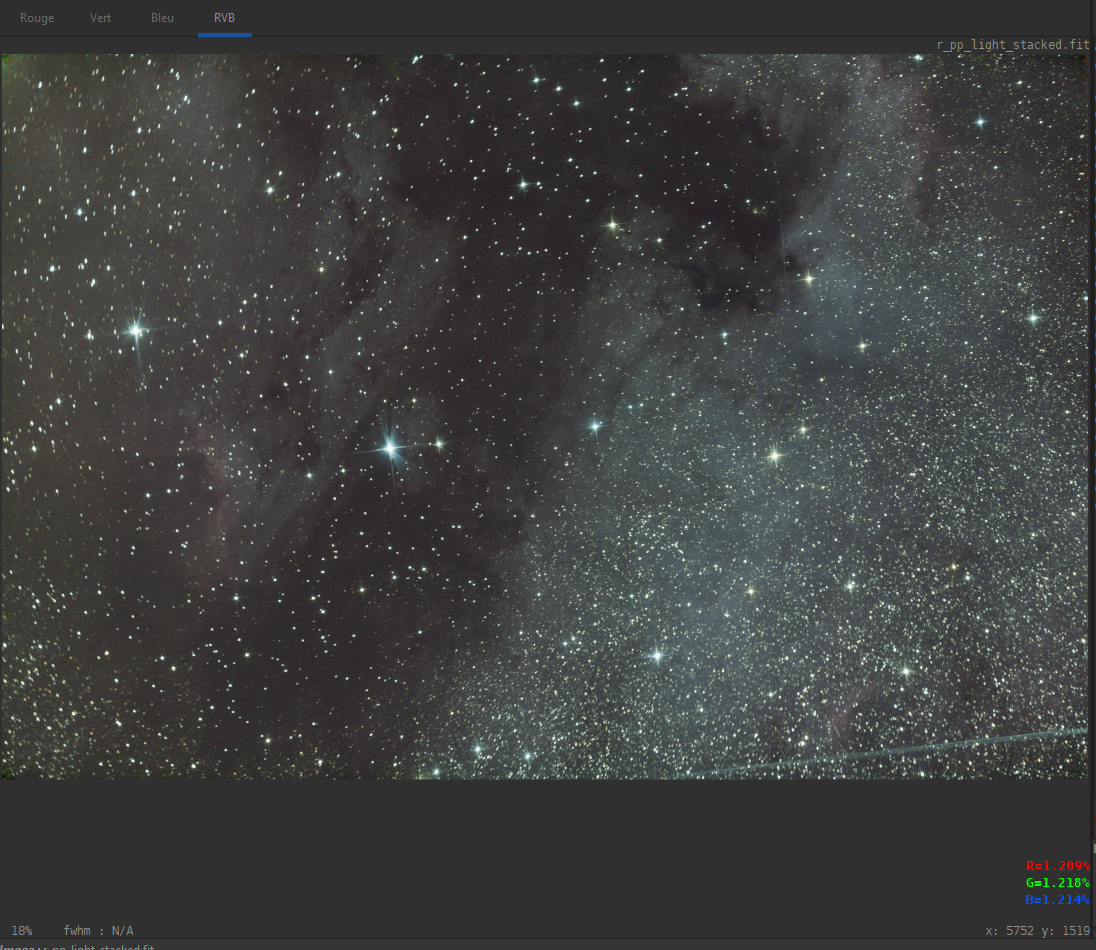The width and height of the screenshot is (1096, 950).
Task: Click the 18% zoom level indicator
Action: pyautogui.click(x=22, y=930)
